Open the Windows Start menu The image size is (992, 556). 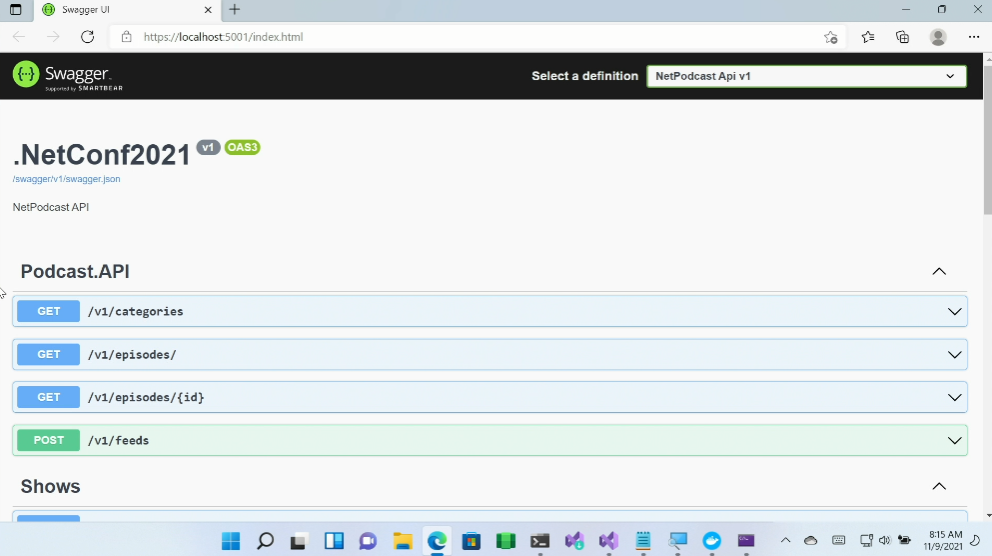click(x=231, y=541)
